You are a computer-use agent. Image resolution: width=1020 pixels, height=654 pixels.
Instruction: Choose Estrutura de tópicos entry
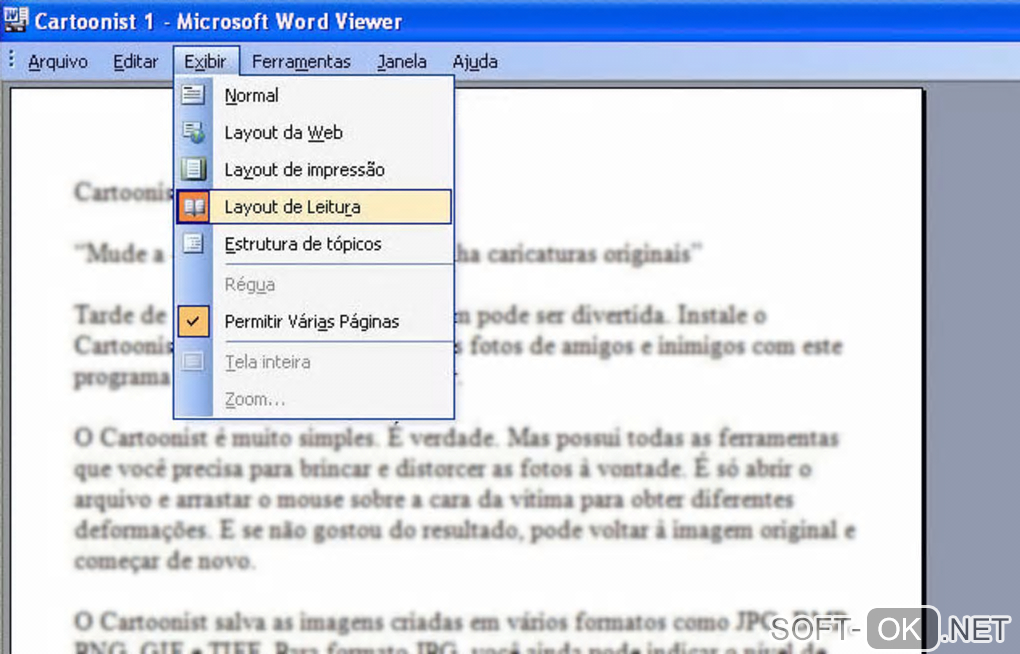(x=314, y=244)
